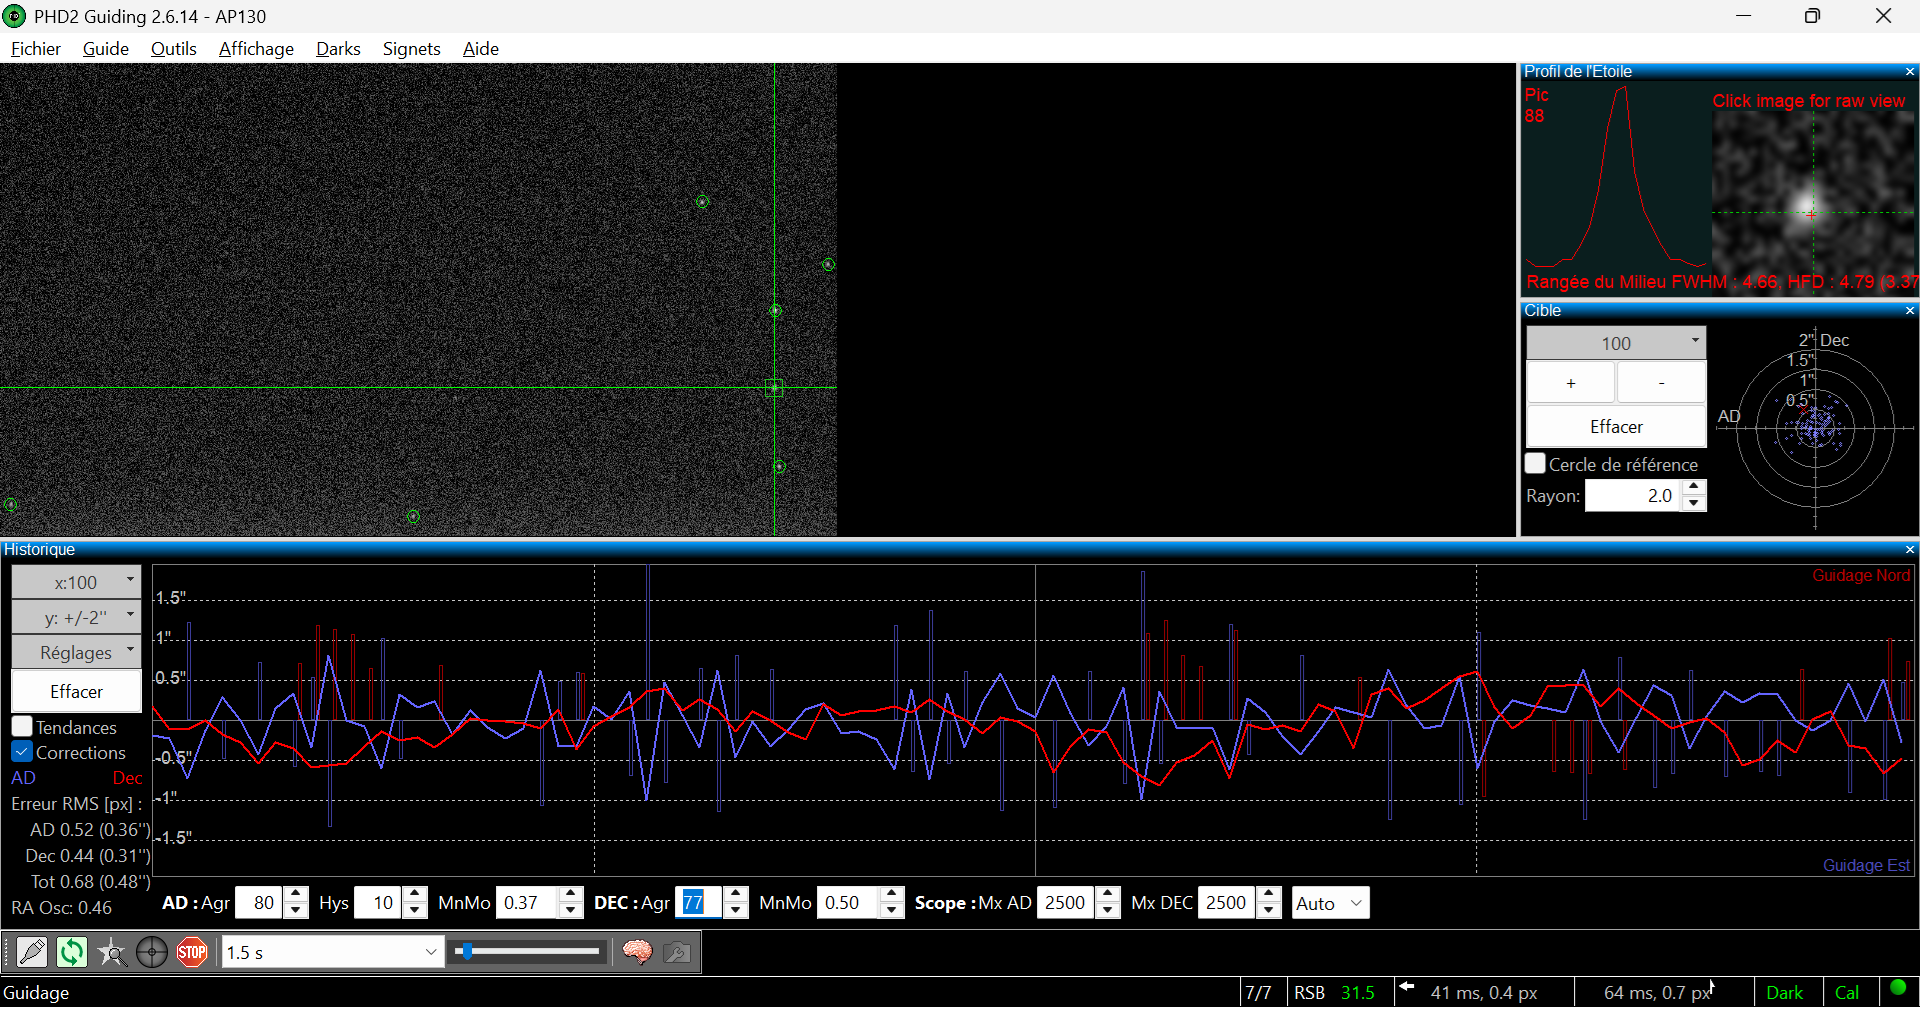Click the RSB 31.5 status readout

[1334, 992]
